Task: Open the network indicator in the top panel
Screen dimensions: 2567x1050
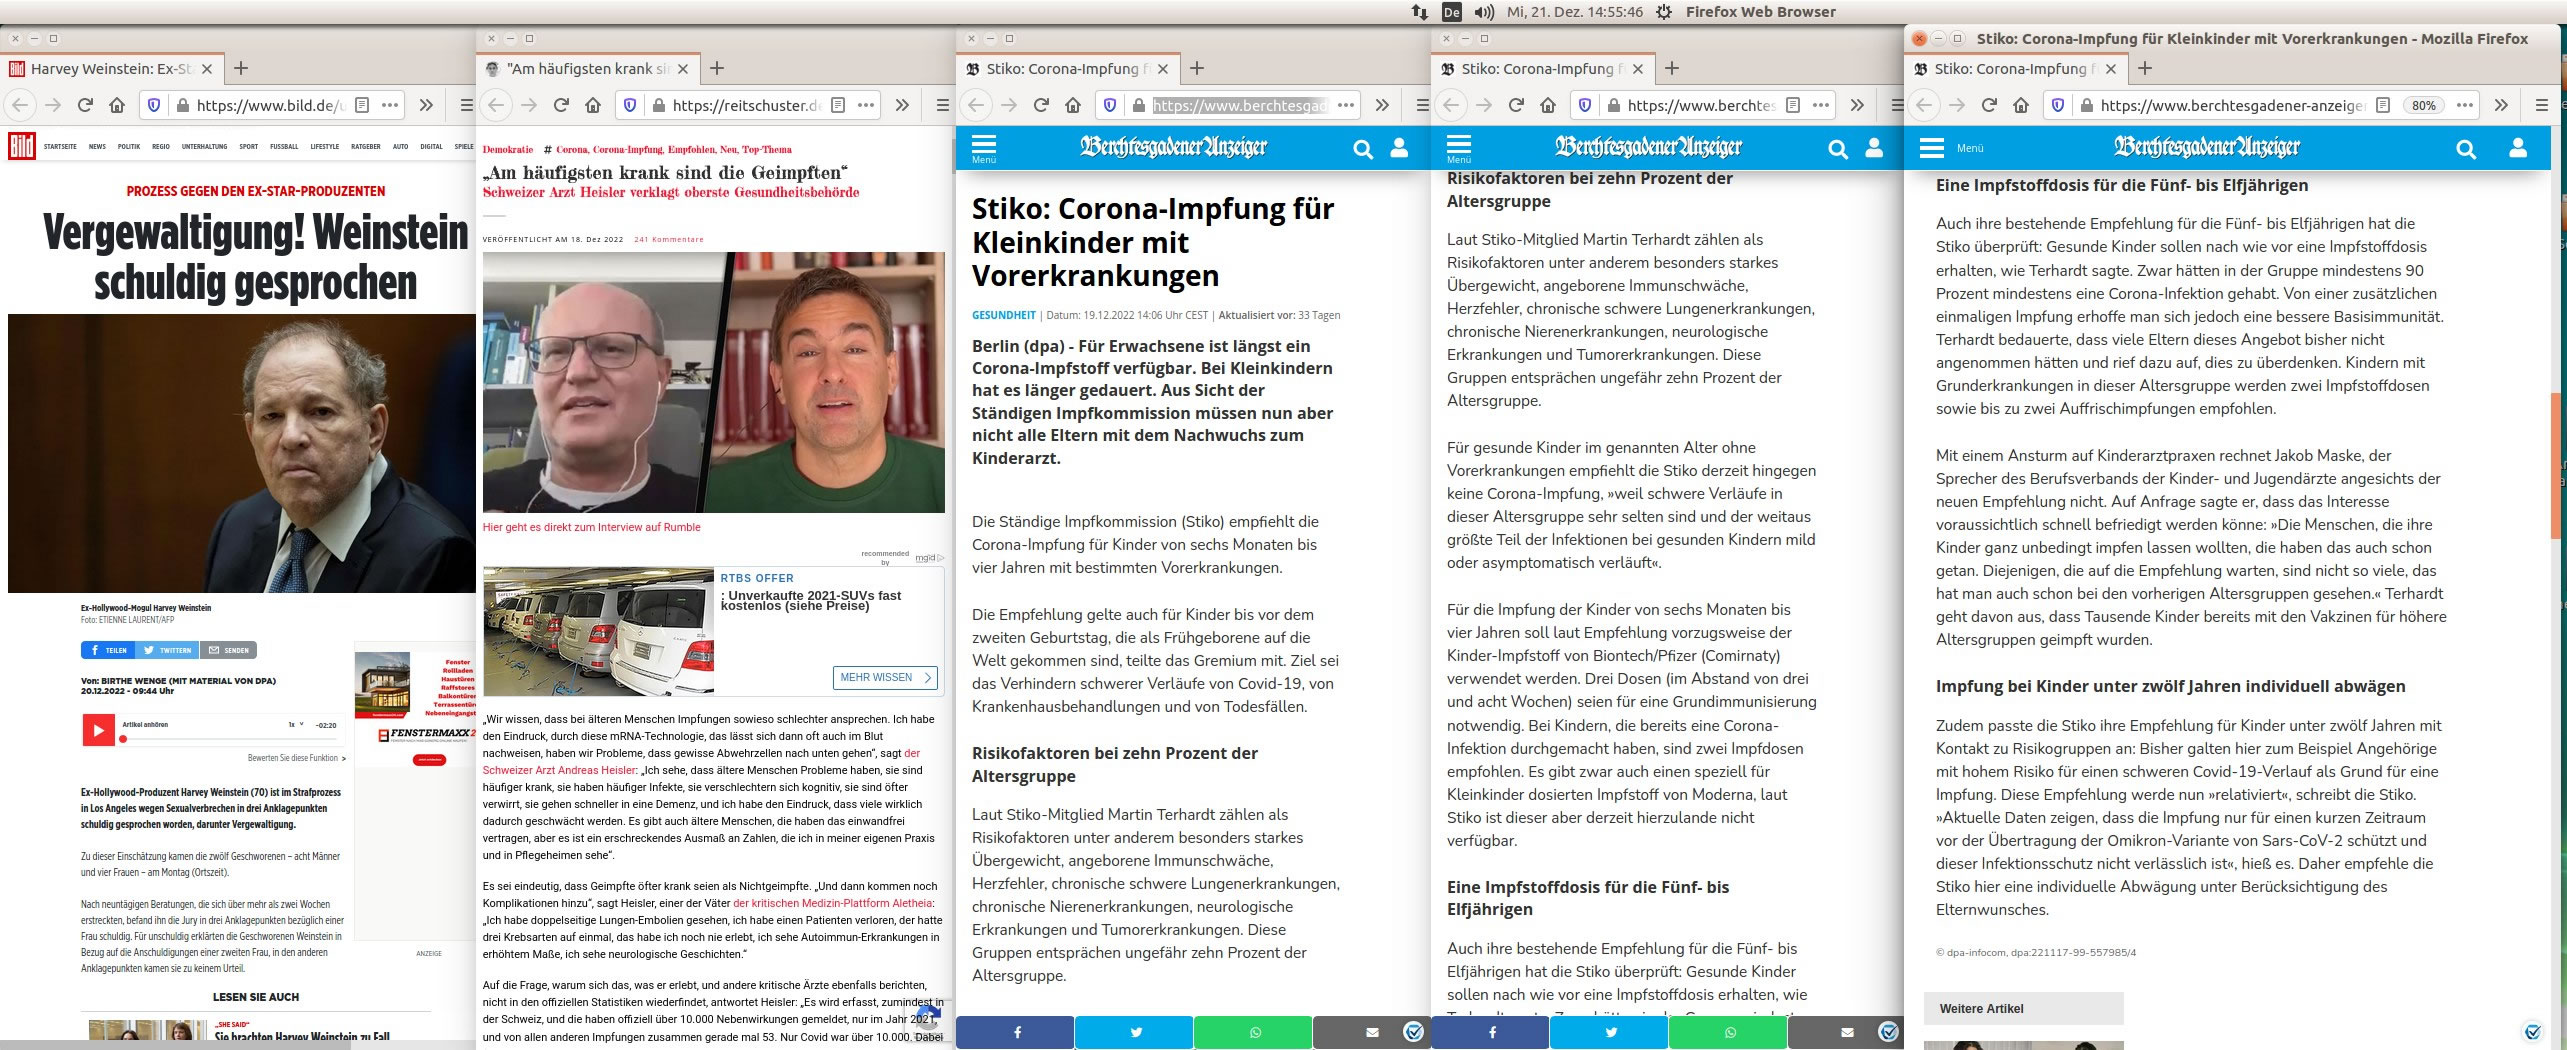Action: point(1419,12)
